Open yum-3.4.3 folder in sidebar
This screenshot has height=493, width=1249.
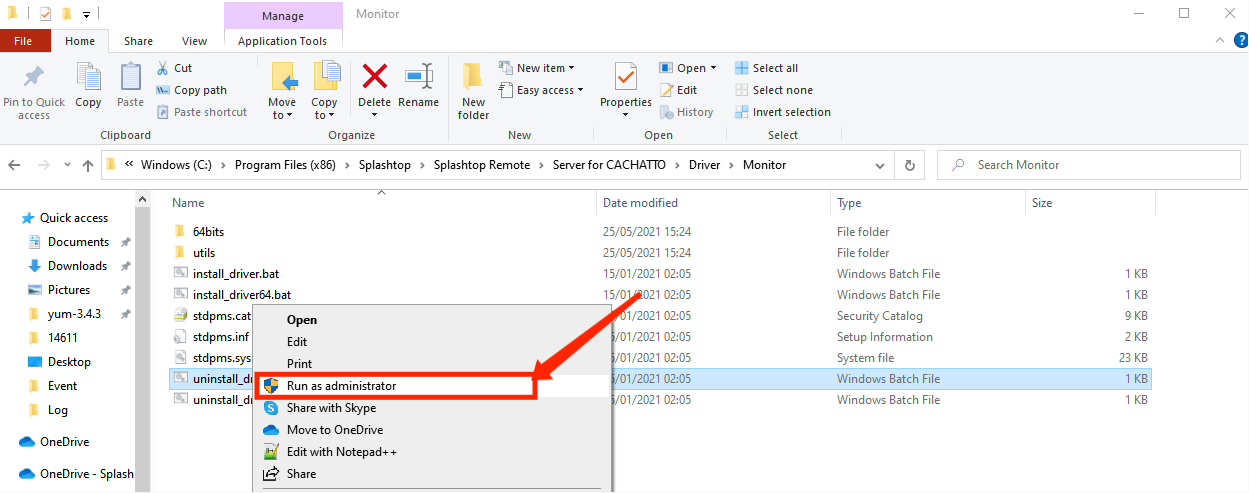pyautogui.click(x=74, y=314)
